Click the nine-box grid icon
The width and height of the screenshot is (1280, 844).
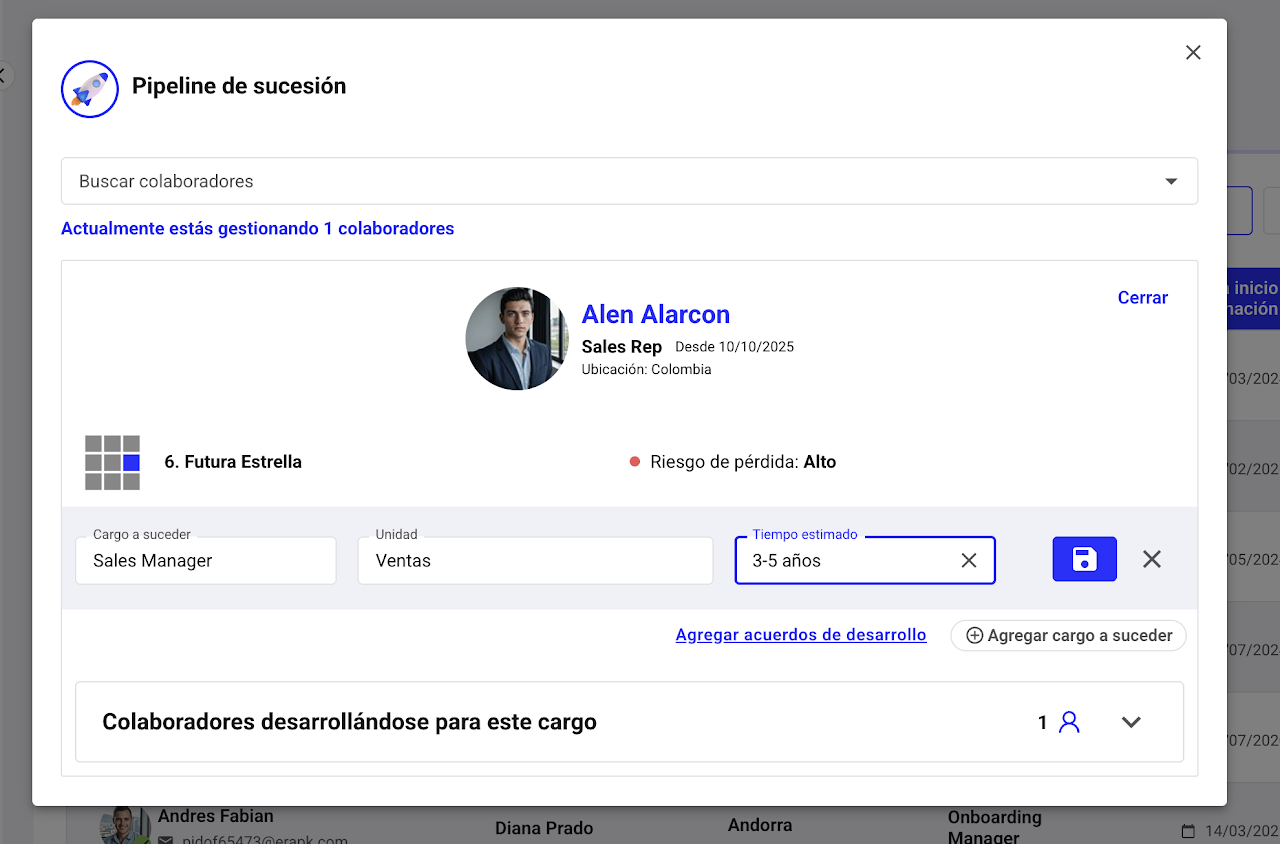(x=112, y=462)
